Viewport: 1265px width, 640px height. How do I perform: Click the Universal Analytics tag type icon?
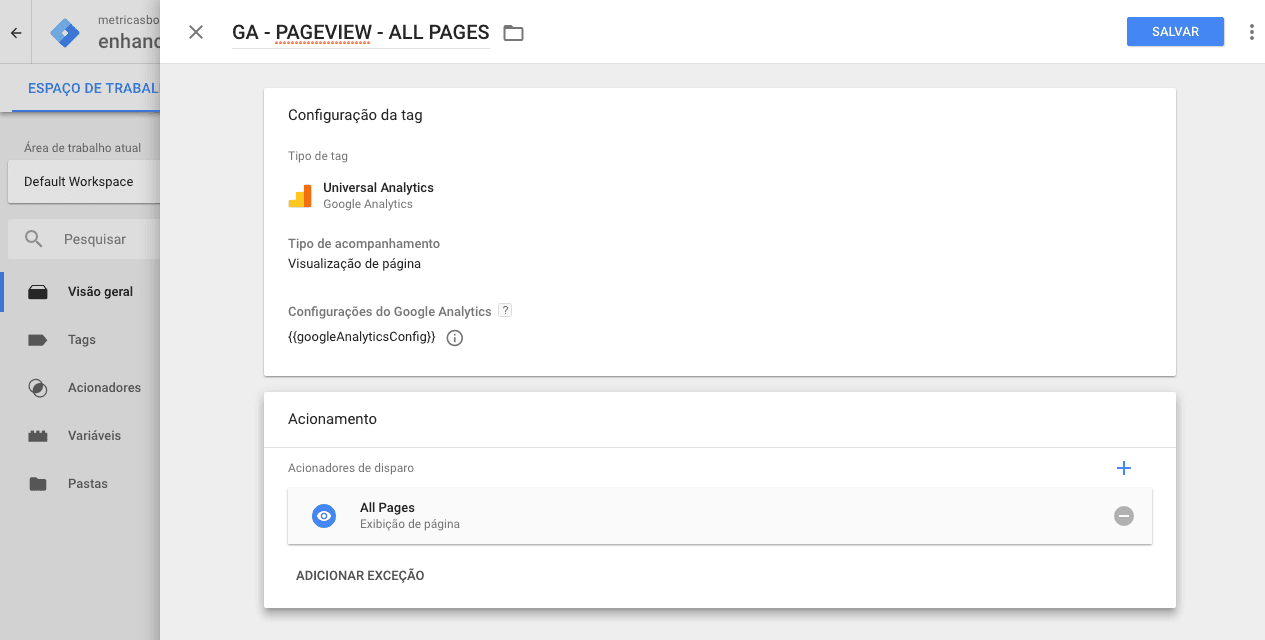[300, 195]
